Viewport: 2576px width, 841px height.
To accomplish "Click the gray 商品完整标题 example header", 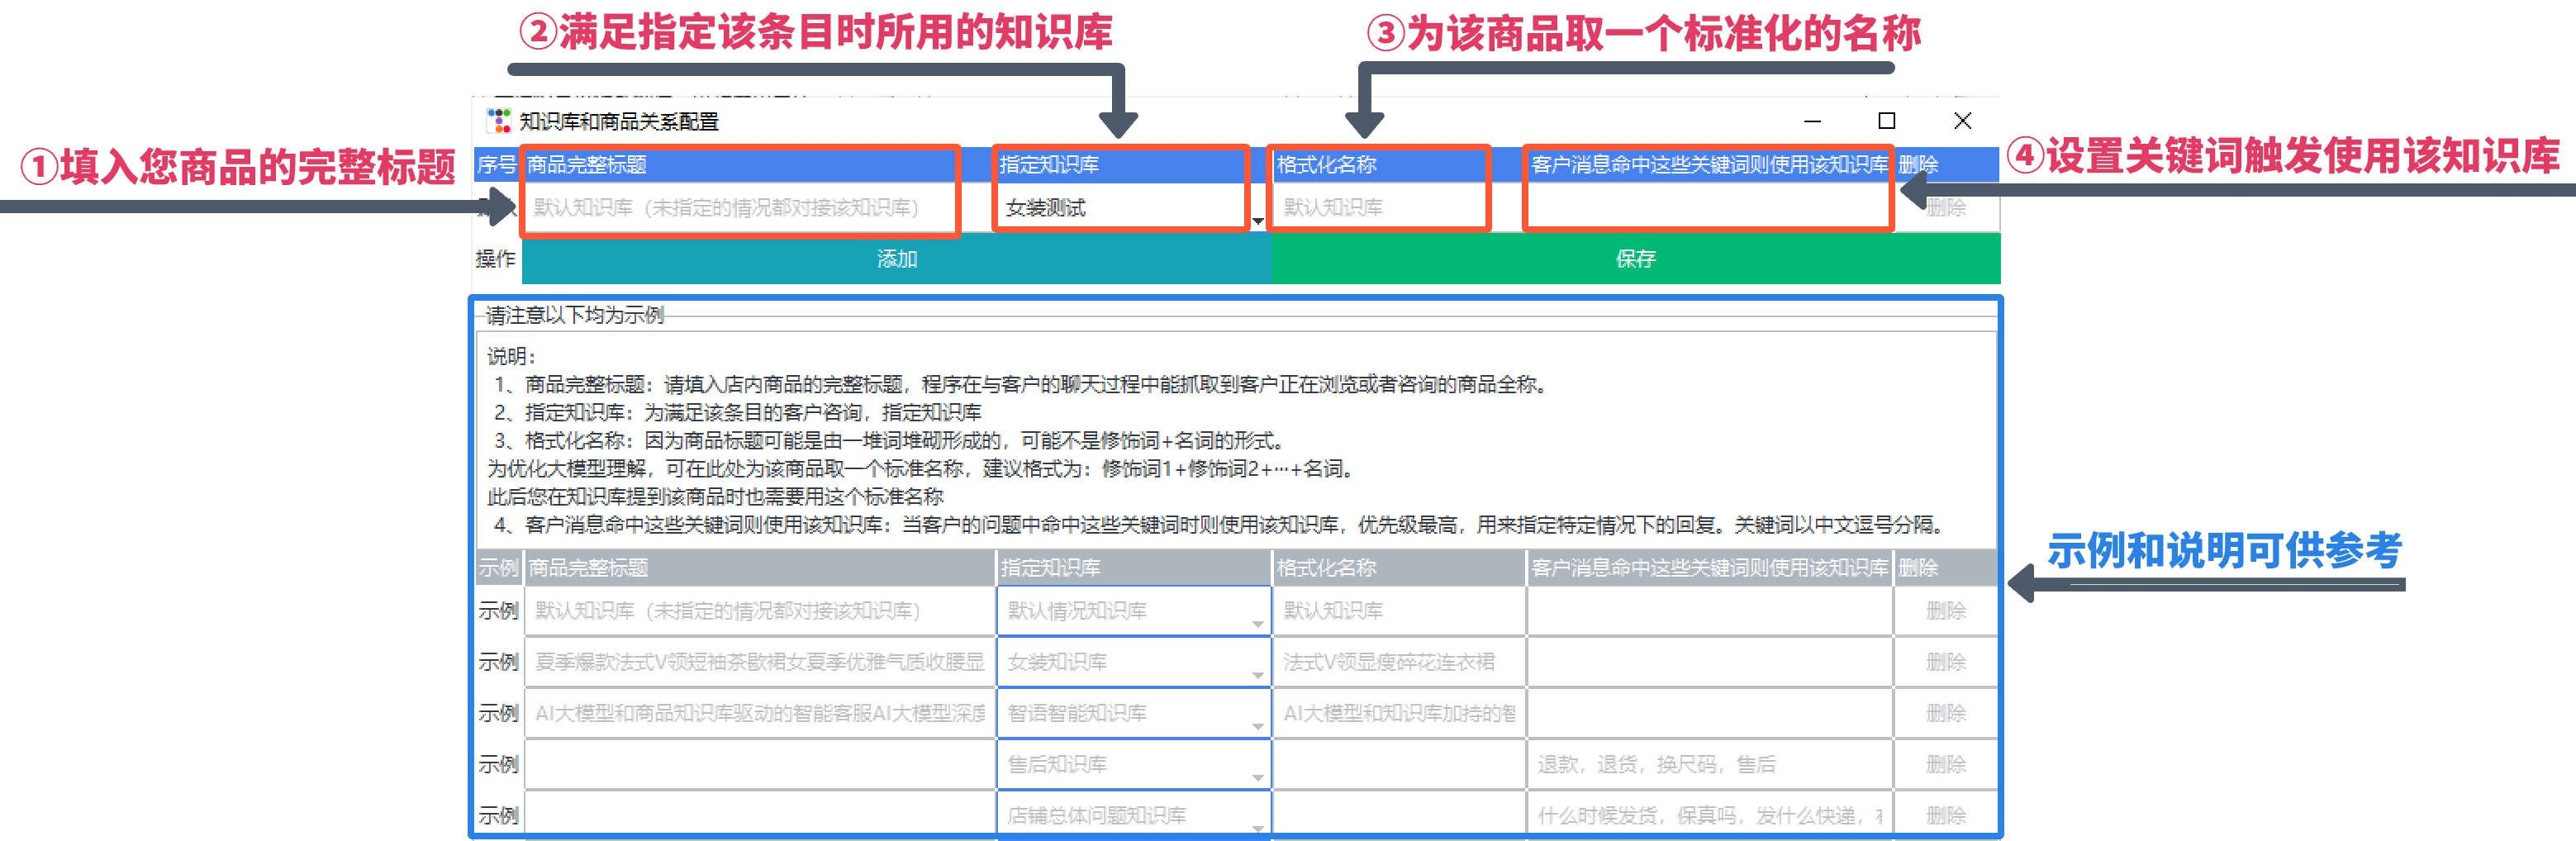I will [760, 568].
